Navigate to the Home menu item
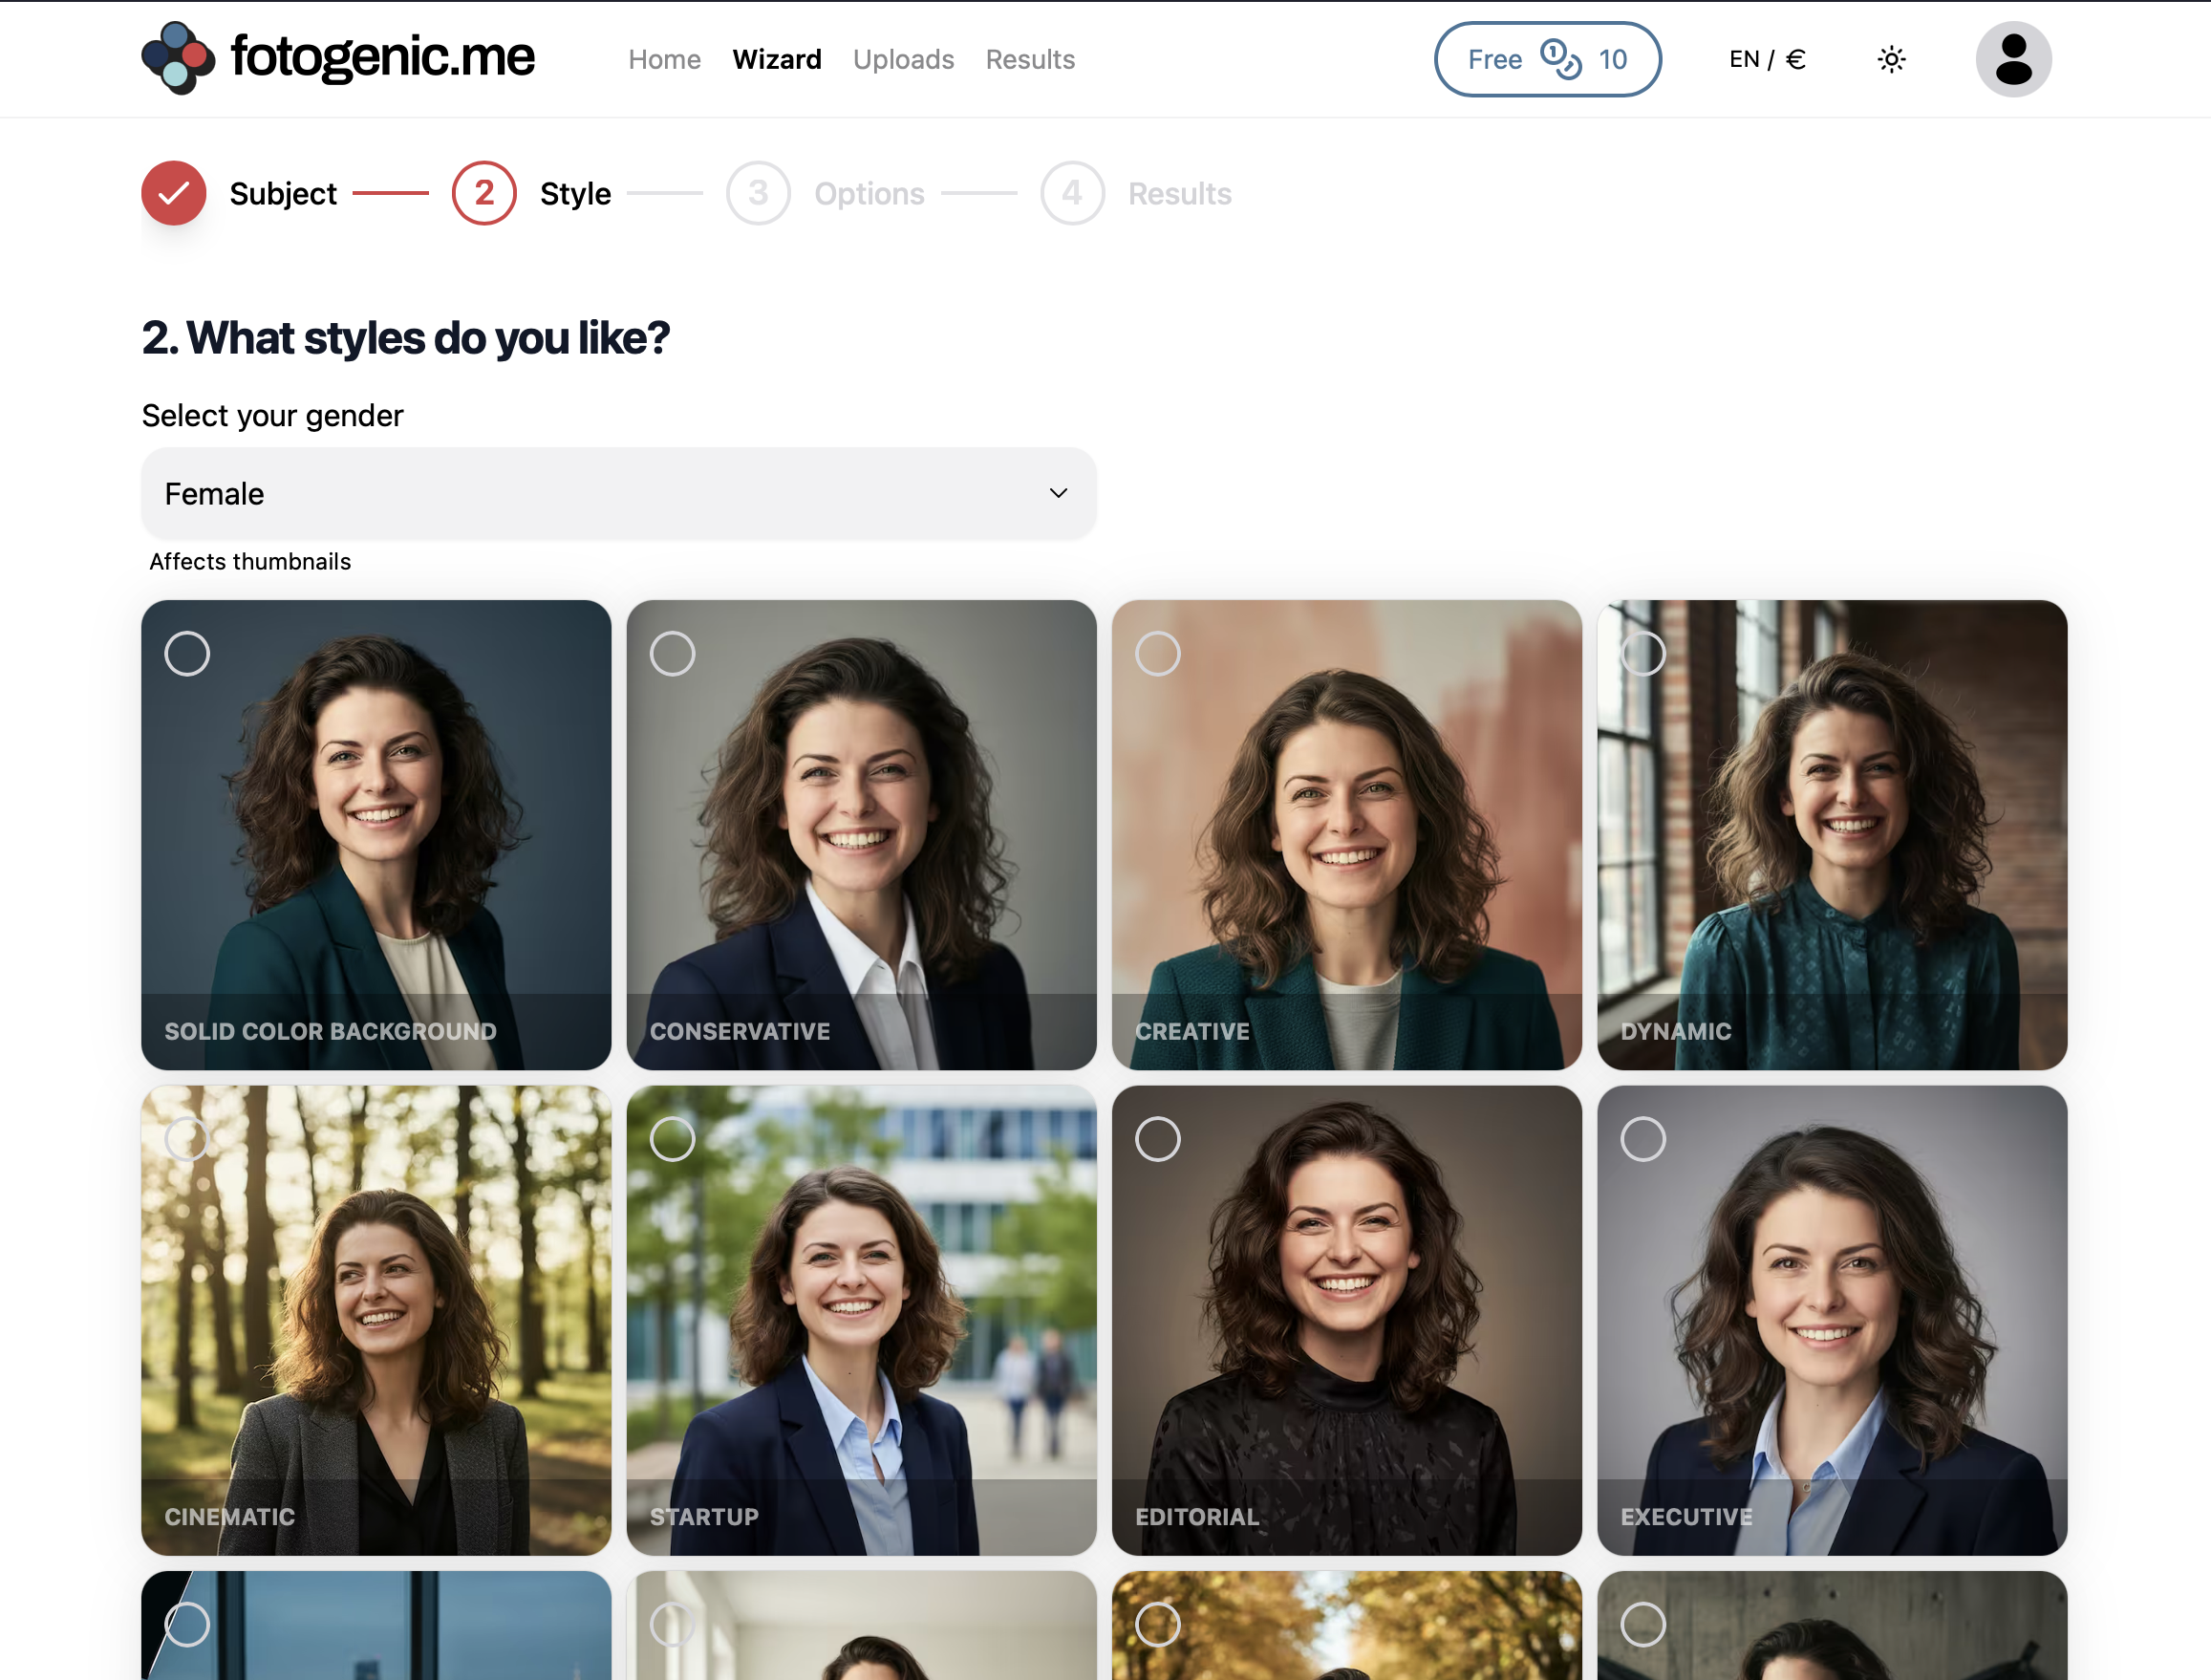 (x=664, y=59)
